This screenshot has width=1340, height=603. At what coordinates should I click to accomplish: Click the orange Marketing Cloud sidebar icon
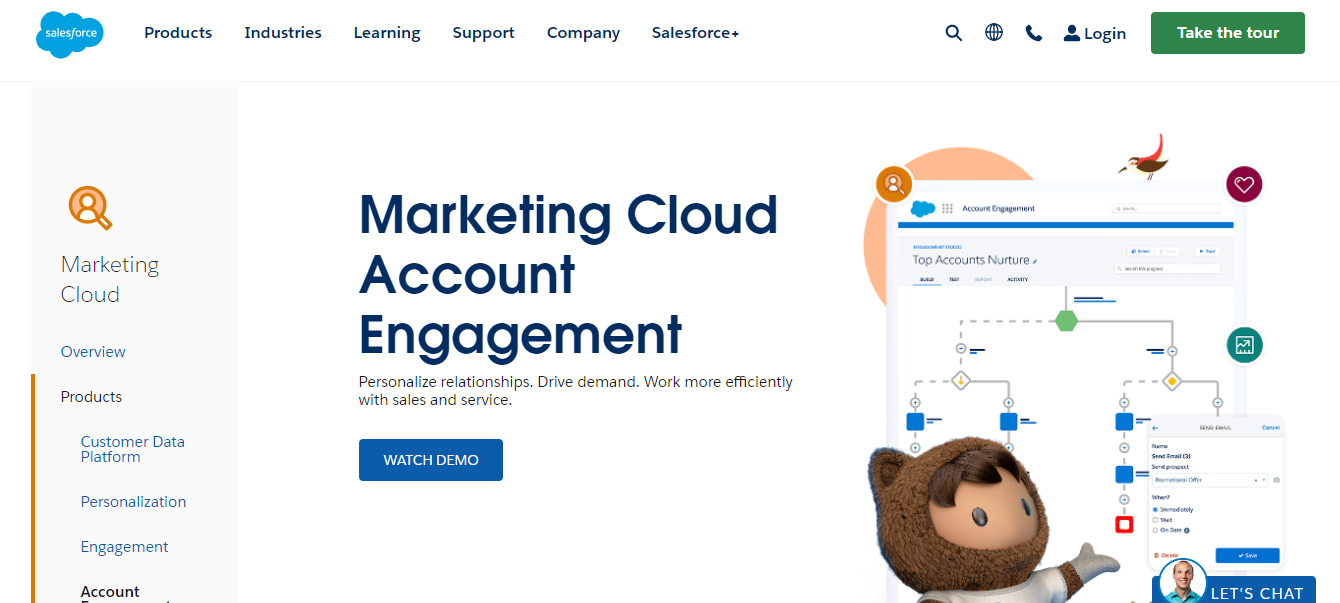coord(90,208)
